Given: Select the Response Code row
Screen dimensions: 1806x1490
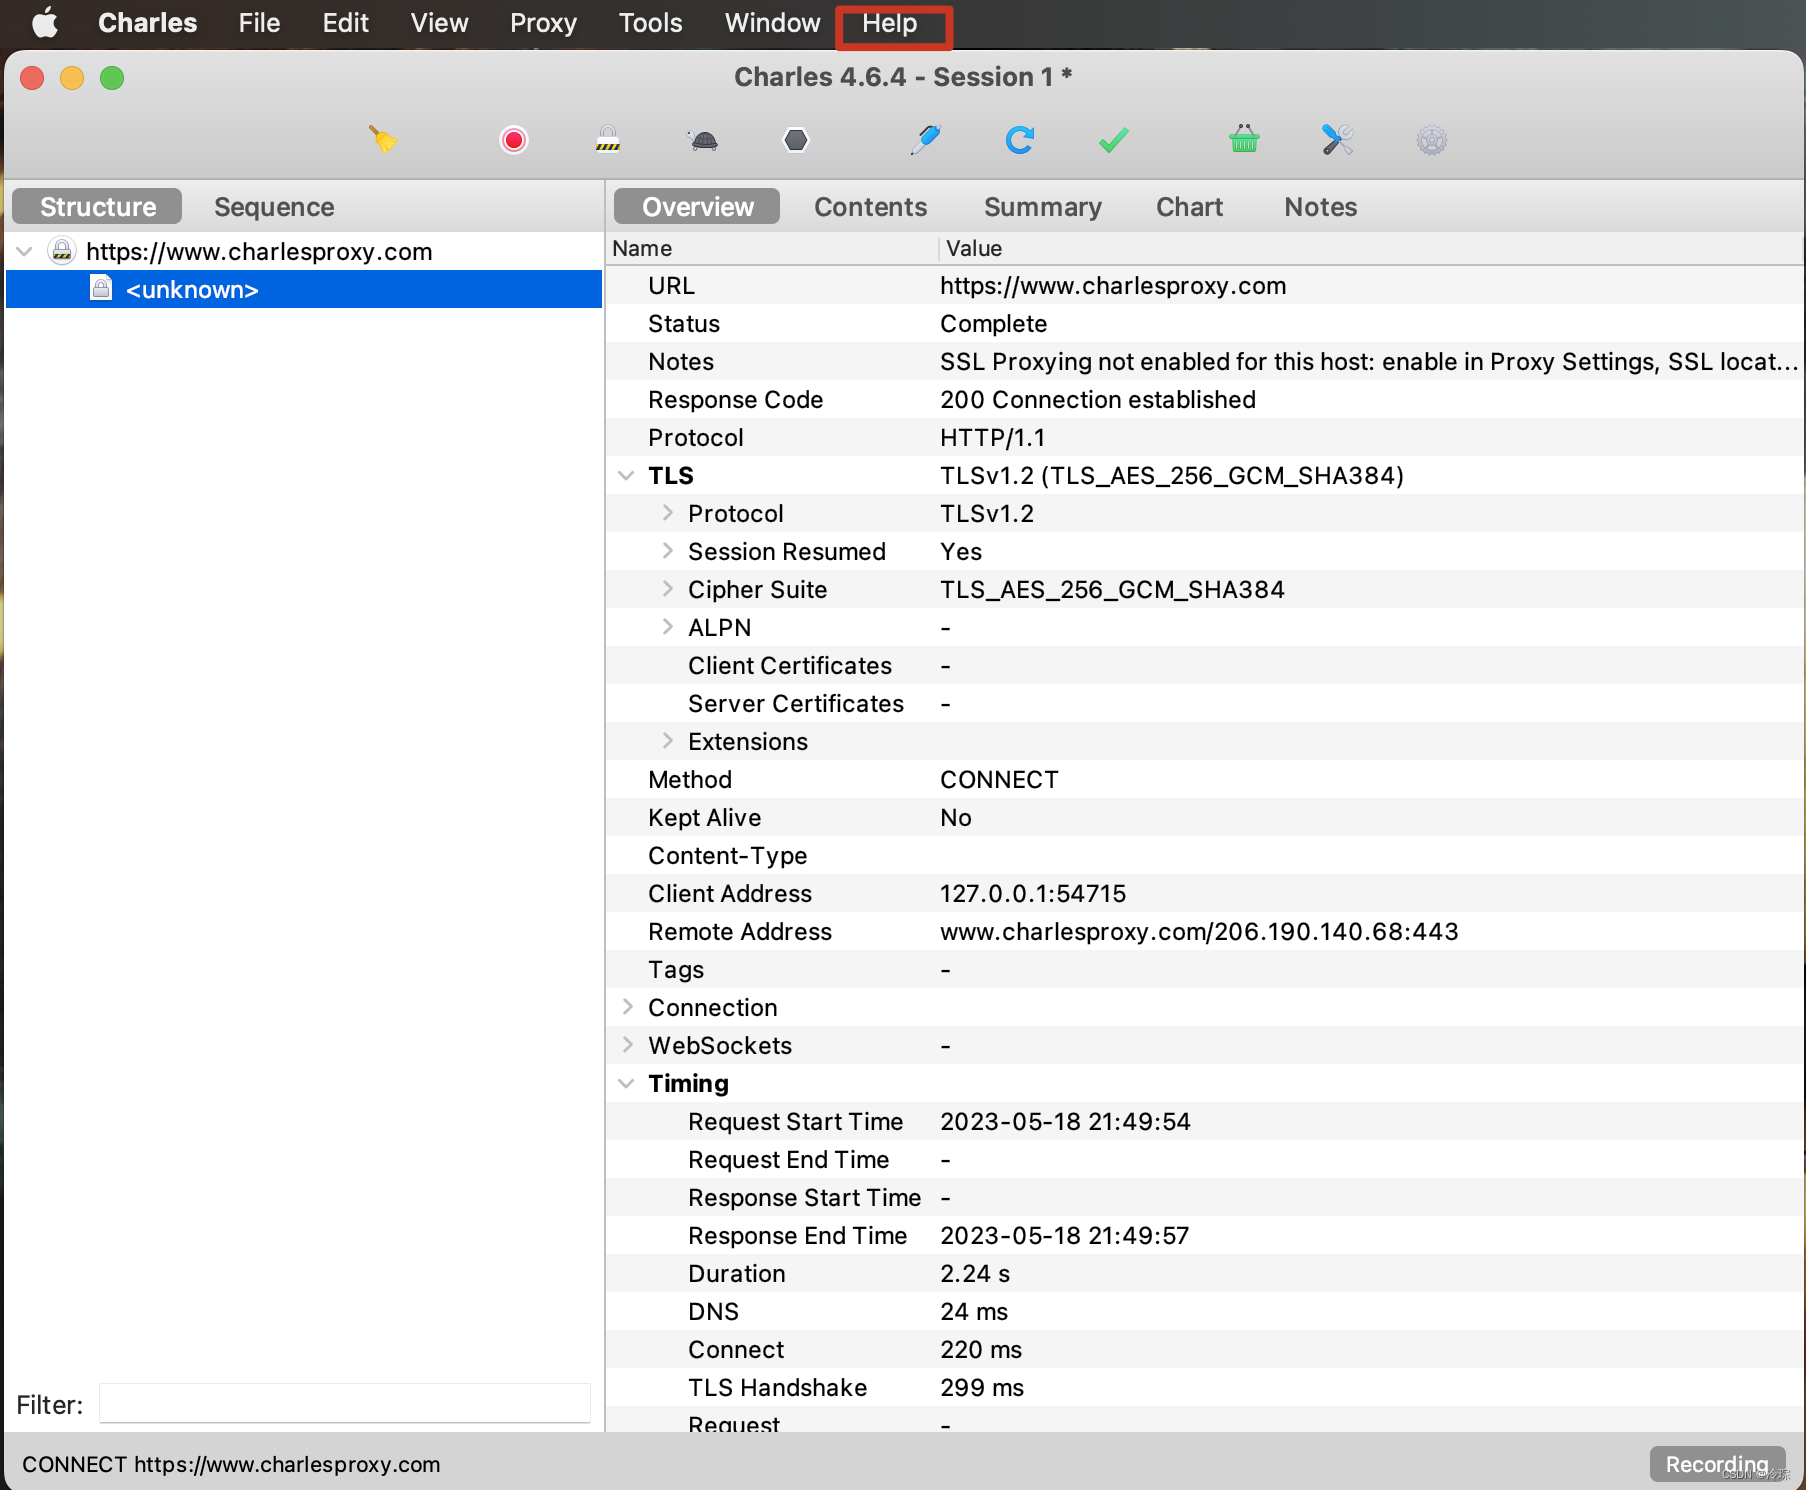Looking at the screenshot, I should 1205,399.
